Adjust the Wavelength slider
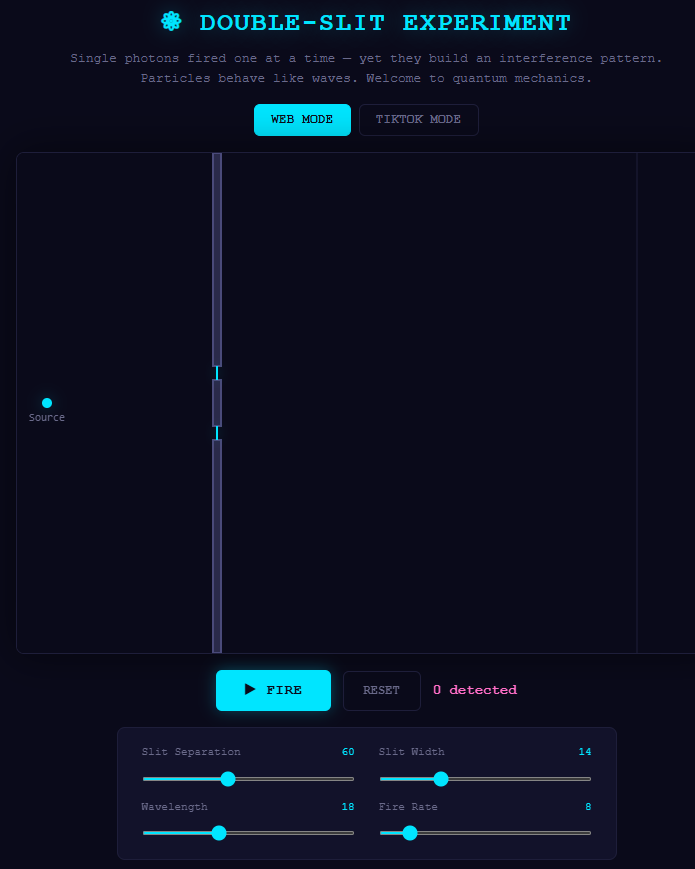Viewport: 695px width, 869px height. (x=248, y=833)
